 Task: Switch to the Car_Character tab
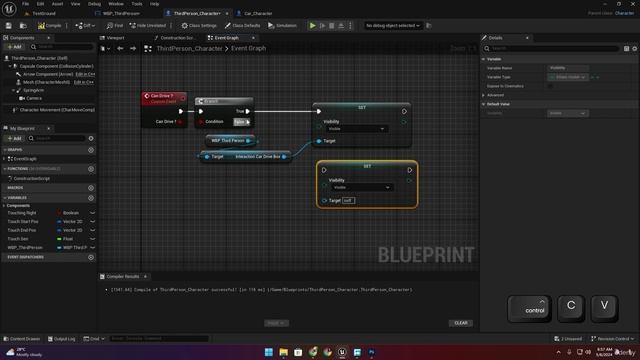(258, 13)
